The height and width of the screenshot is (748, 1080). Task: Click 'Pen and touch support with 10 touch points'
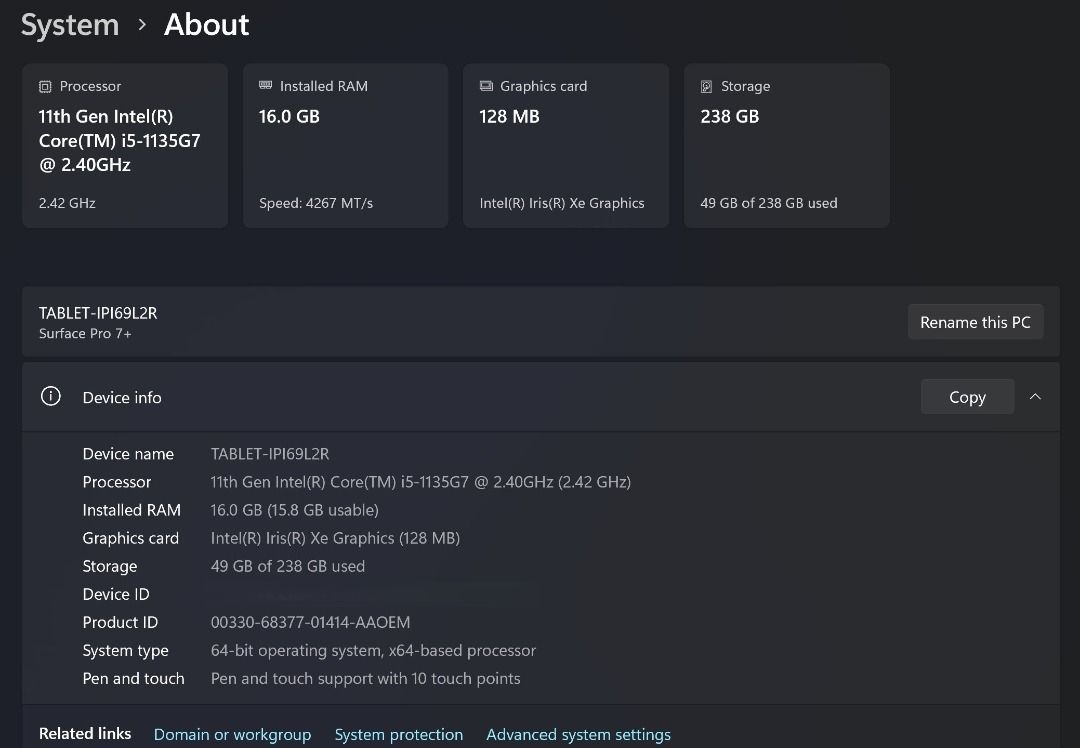pos(366,679)
